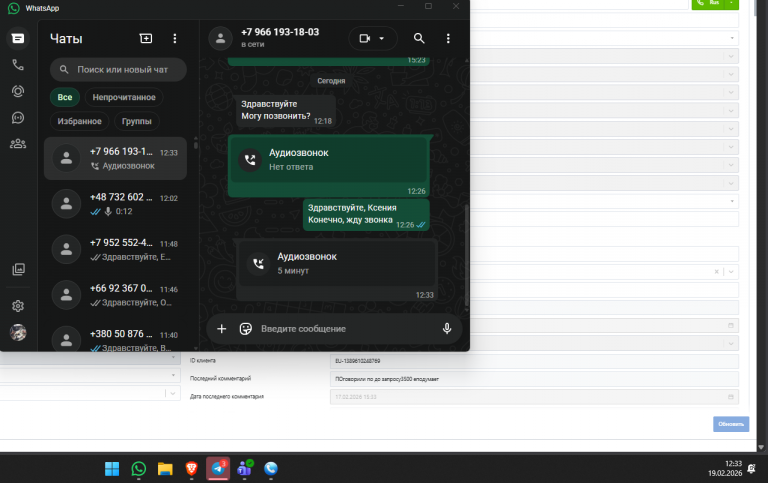
Task: Start a new chat with the plus-window icon
Action: coord(146,38)
